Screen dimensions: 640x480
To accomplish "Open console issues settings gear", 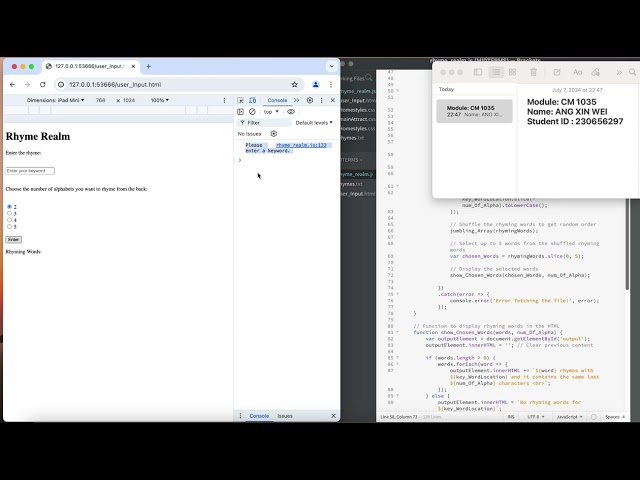I will click(273, 133).
